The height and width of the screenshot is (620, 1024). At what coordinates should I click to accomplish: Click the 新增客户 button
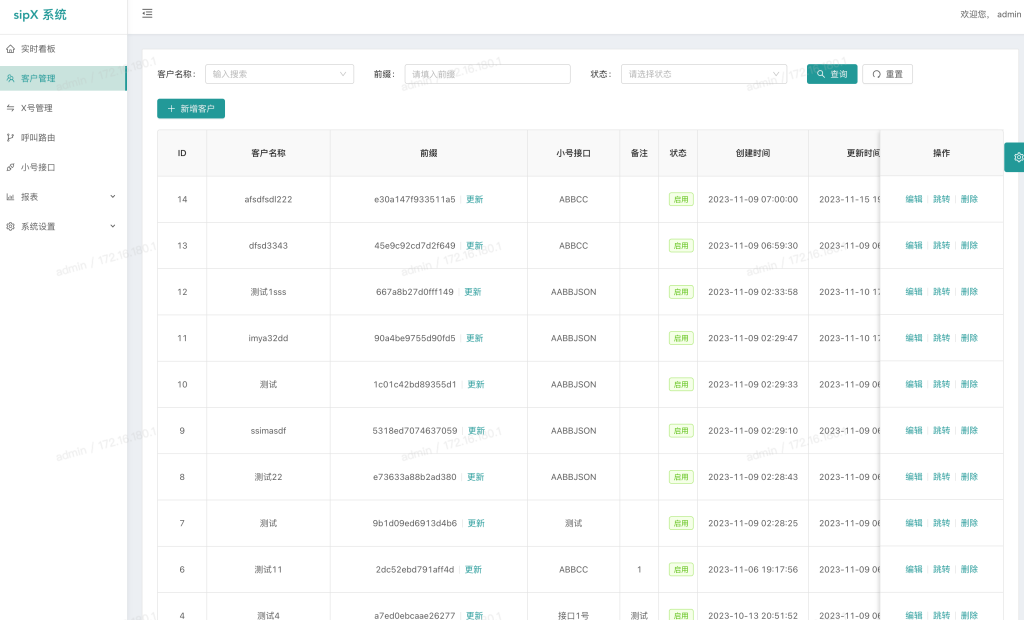pos(191,108)
